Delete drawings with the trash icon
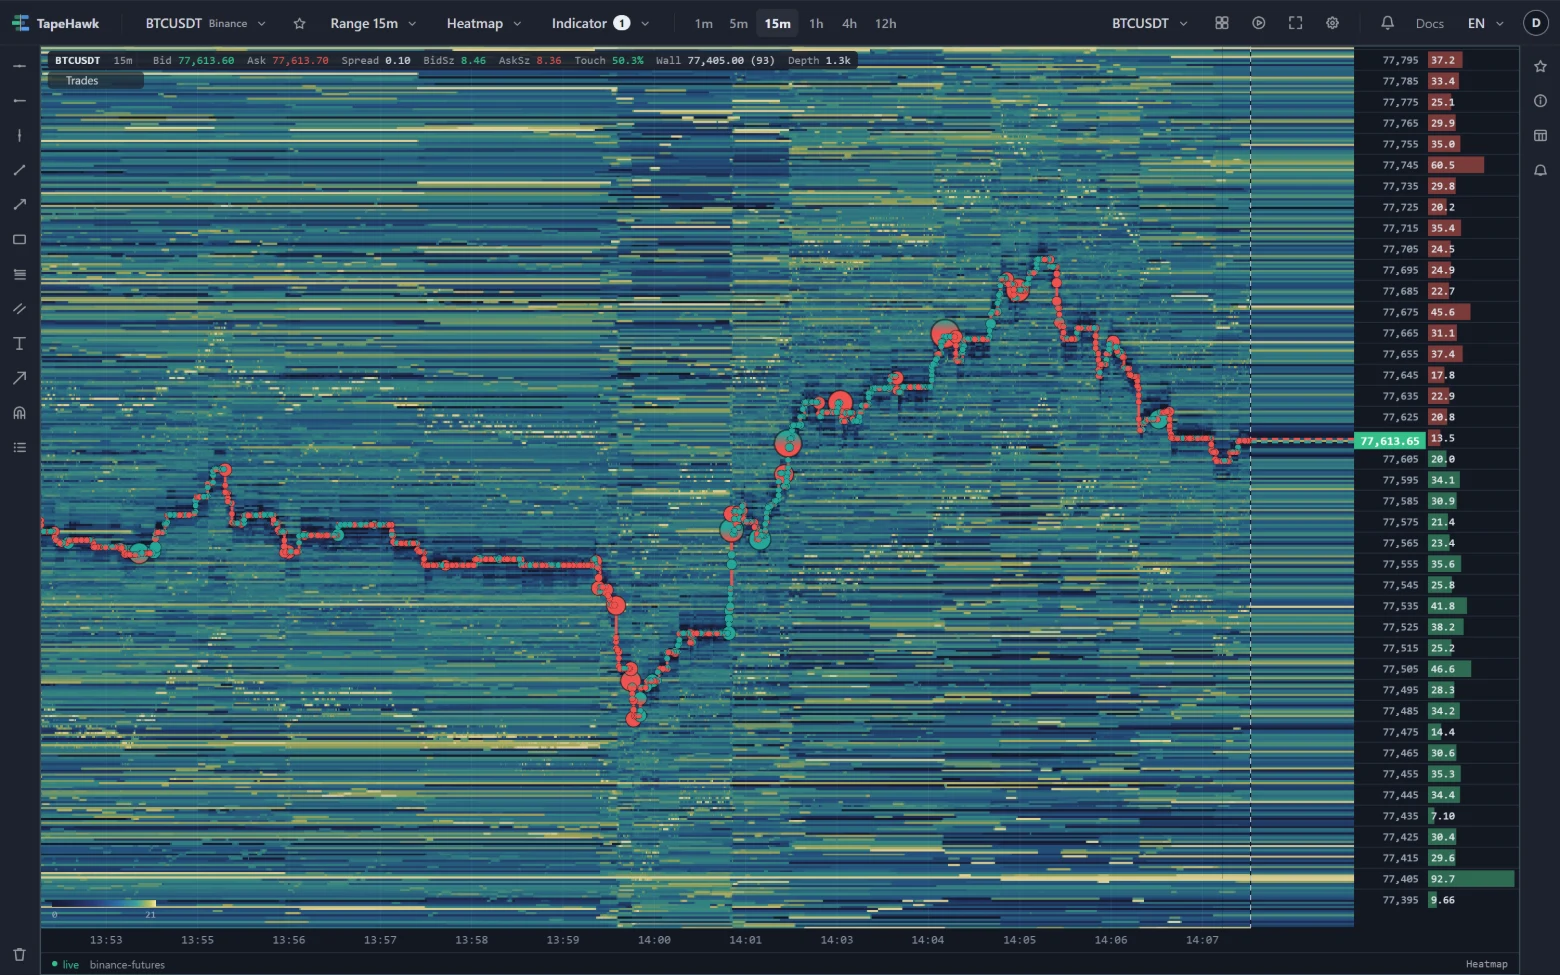Screen dimensions: 1560x975 pyautogui.click(x=19, y=955)
